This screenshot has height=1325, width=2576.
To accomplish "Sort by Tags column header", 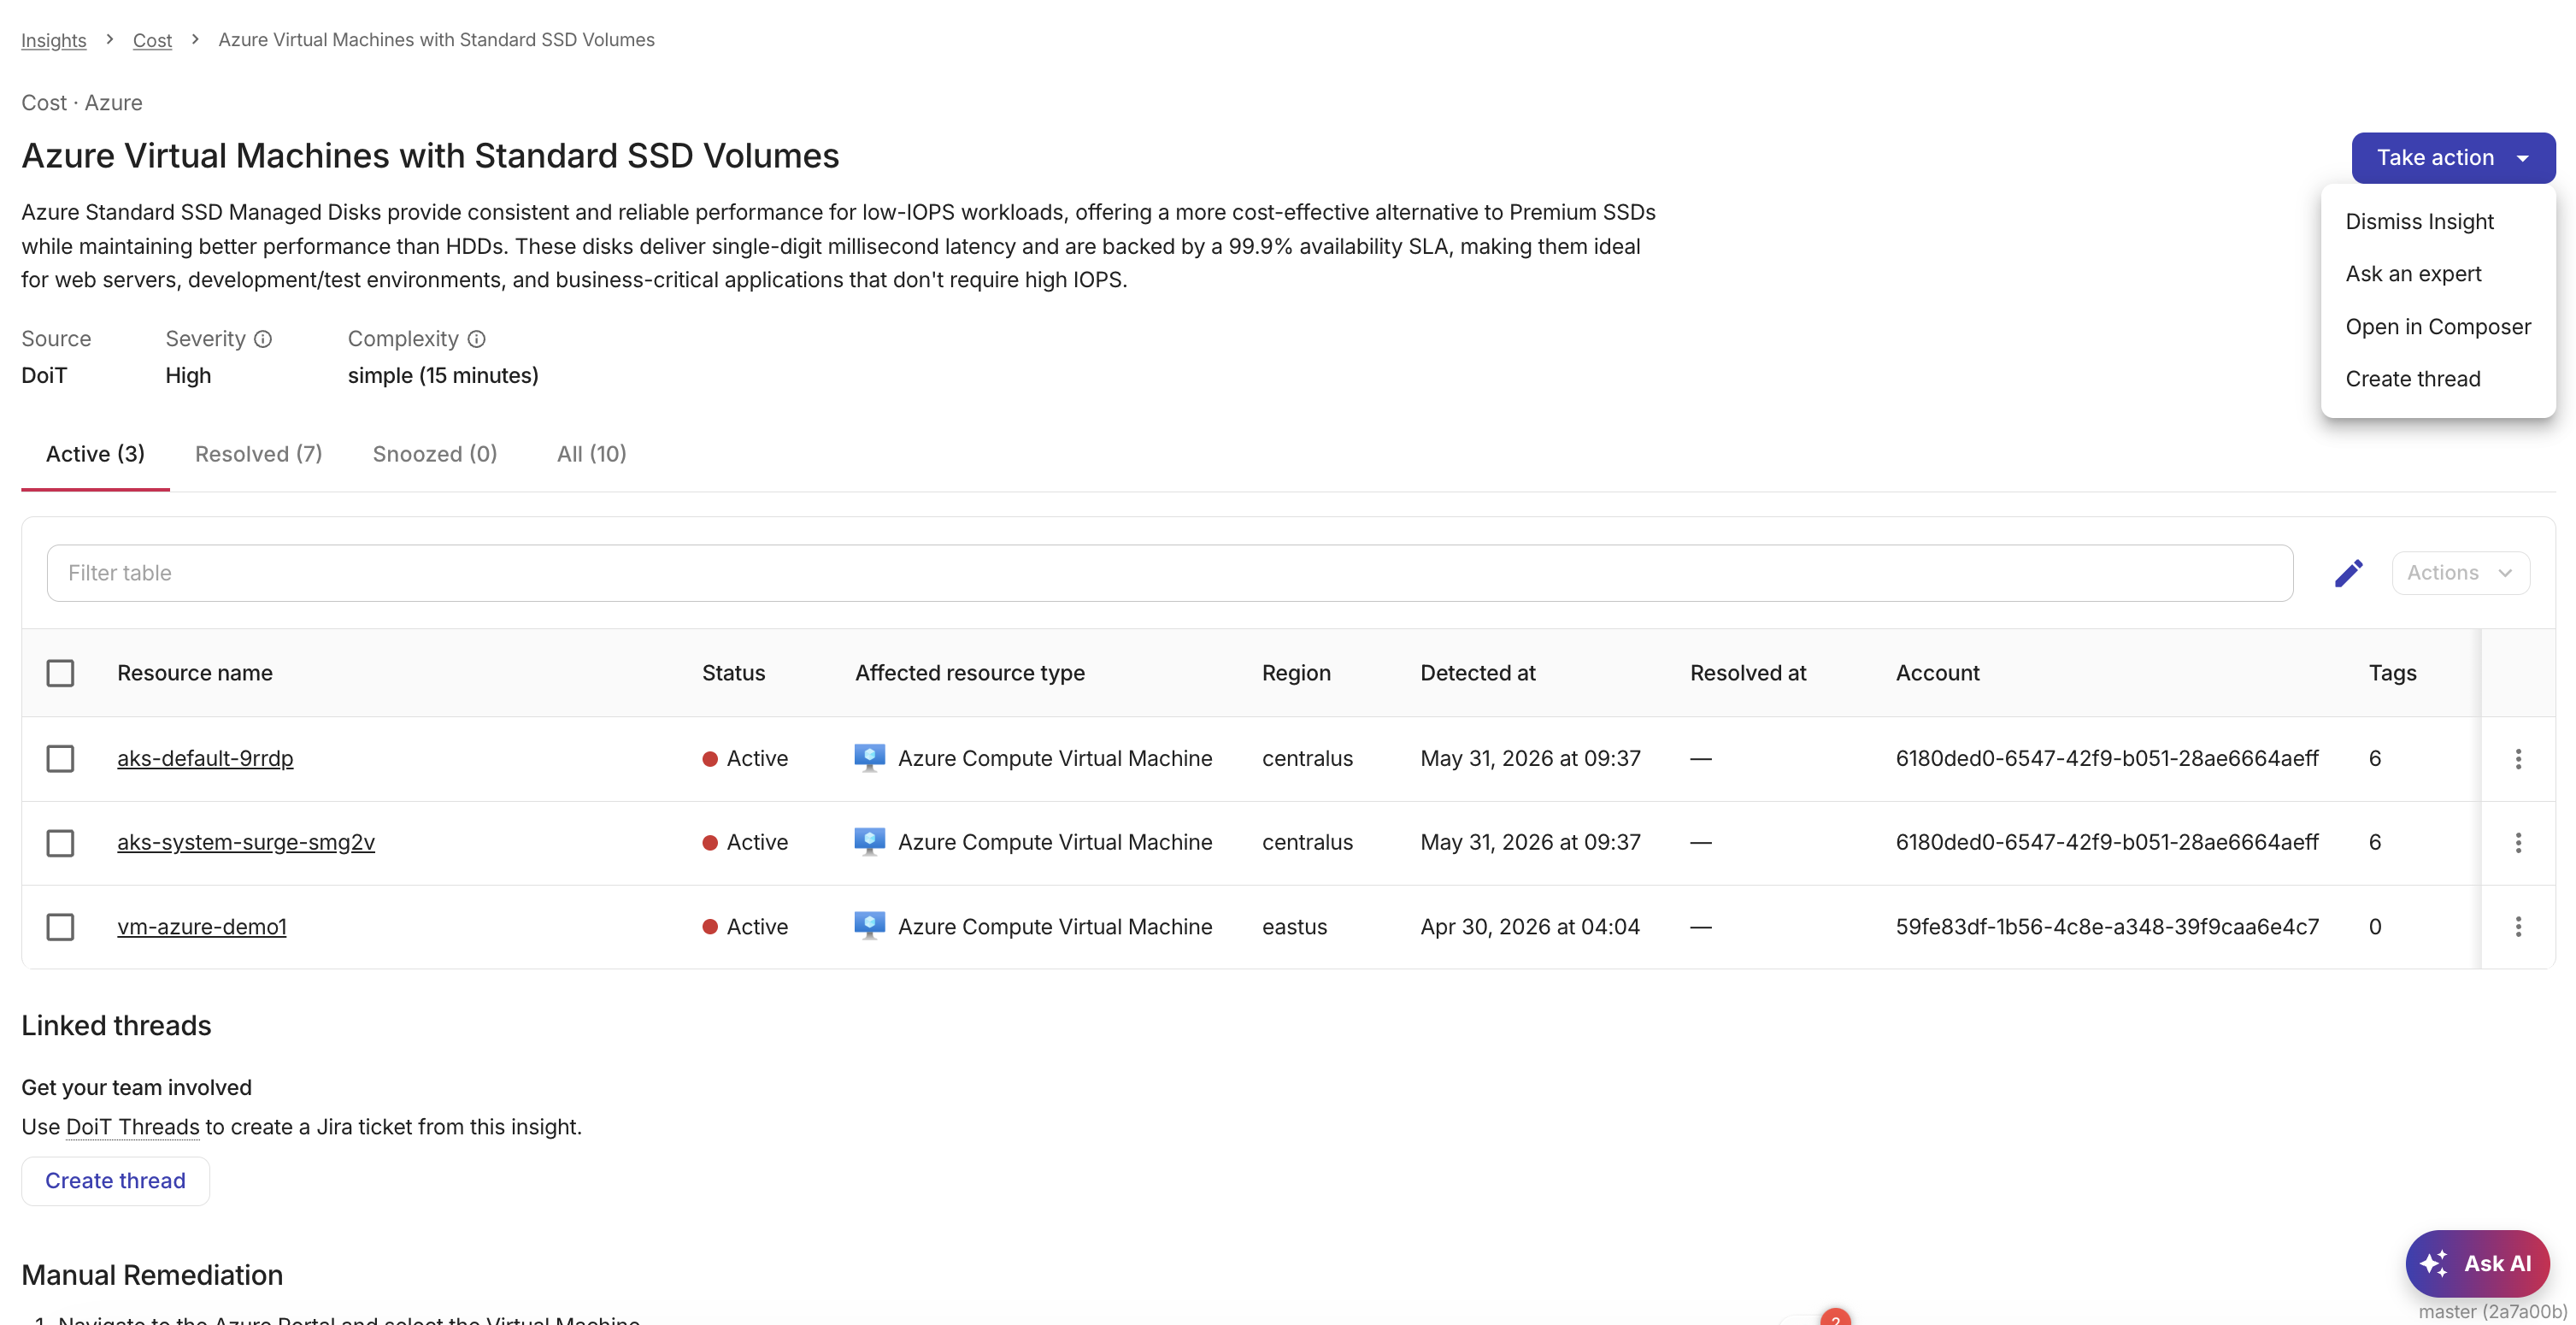I will pyautogui.click(x=2392, y=673).
